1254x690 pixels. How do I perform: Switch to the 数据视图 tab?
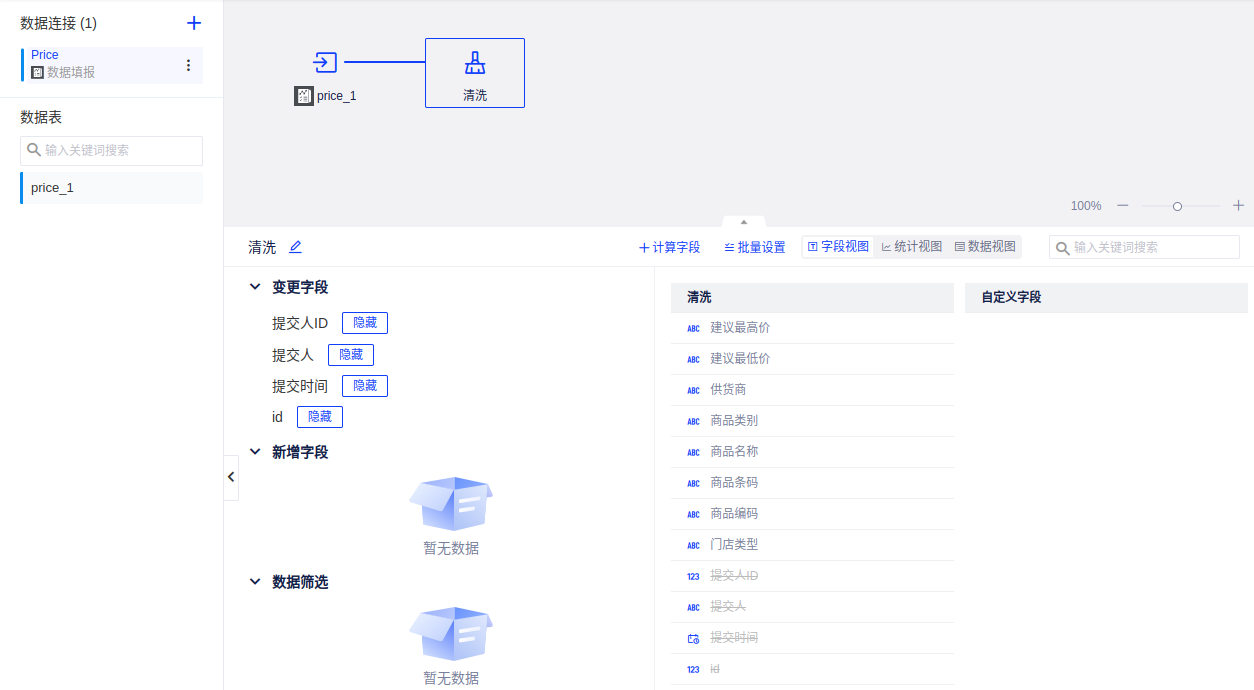985,247
